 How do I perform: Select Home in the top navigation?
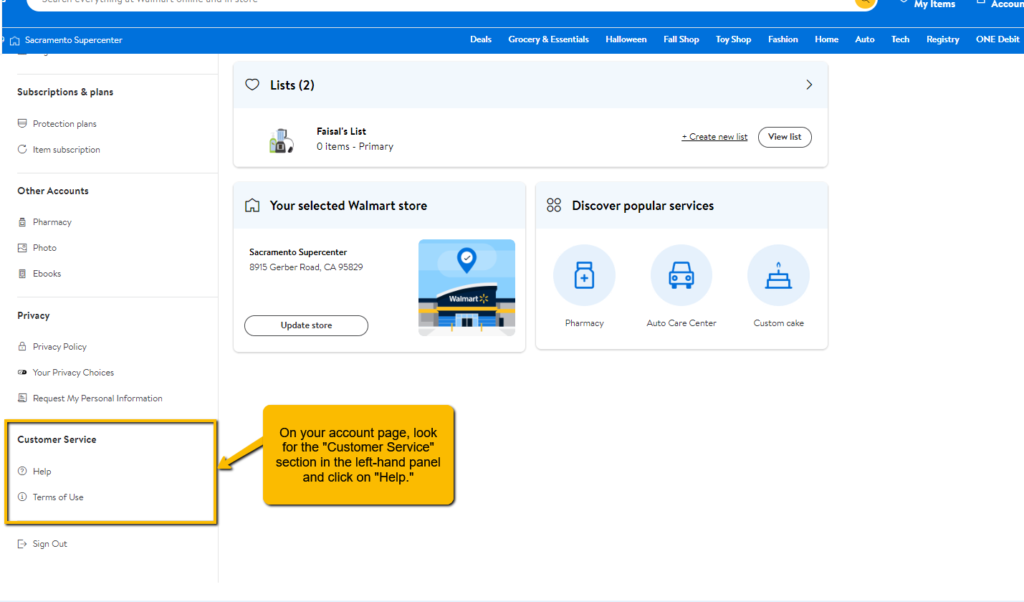tap(826, 40)
